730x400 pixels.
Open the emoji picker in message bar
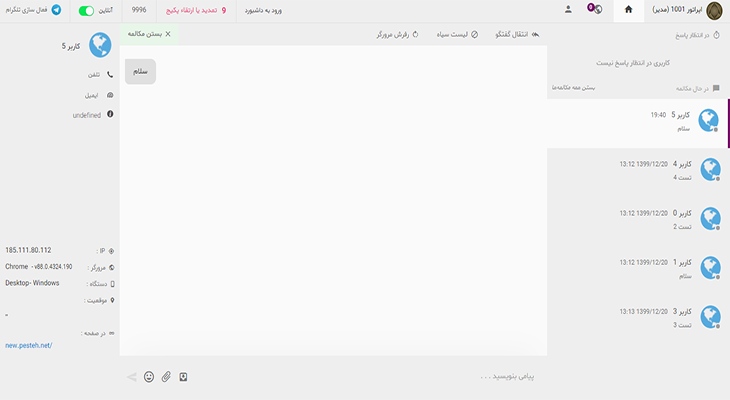tap(149, 377)
